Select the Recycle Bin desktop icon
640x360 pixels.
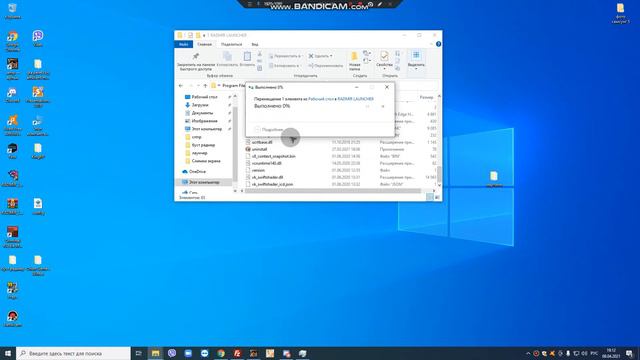tap(12, 11)
